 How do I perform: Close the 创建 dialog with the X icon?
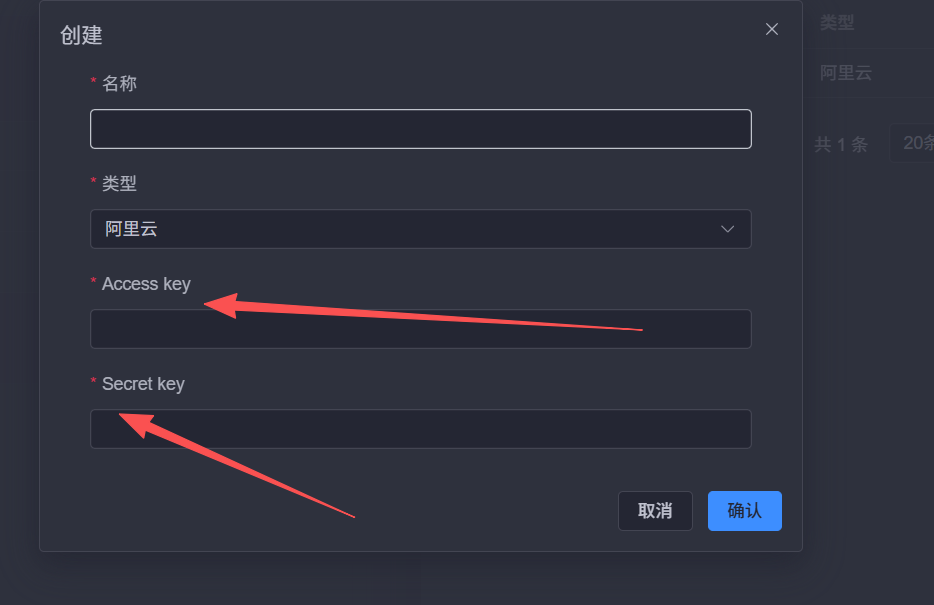(x=772, y=29)
